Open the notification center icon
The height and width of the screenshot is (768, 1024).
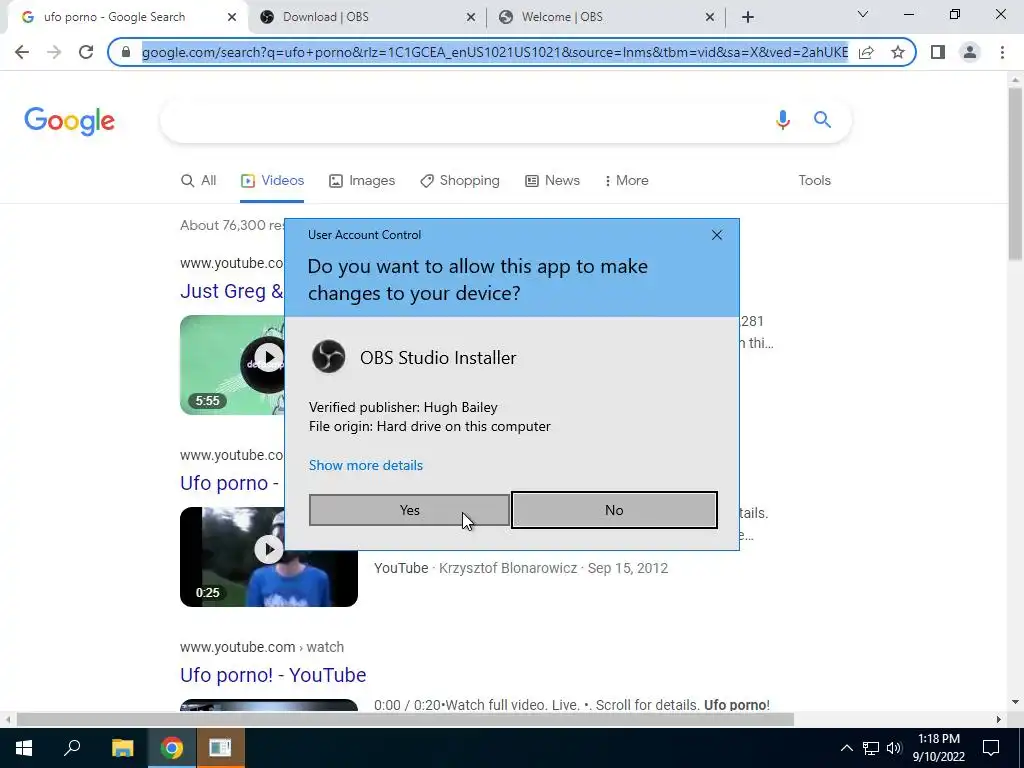(991, 748)
